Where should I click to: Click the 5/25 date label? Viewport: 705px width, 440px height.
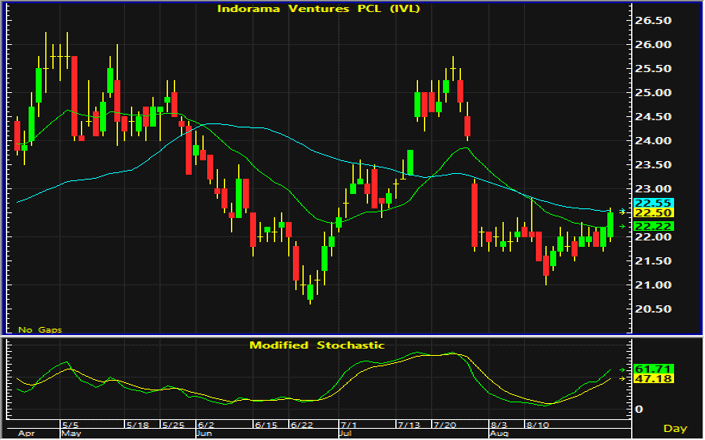point(173,425)
